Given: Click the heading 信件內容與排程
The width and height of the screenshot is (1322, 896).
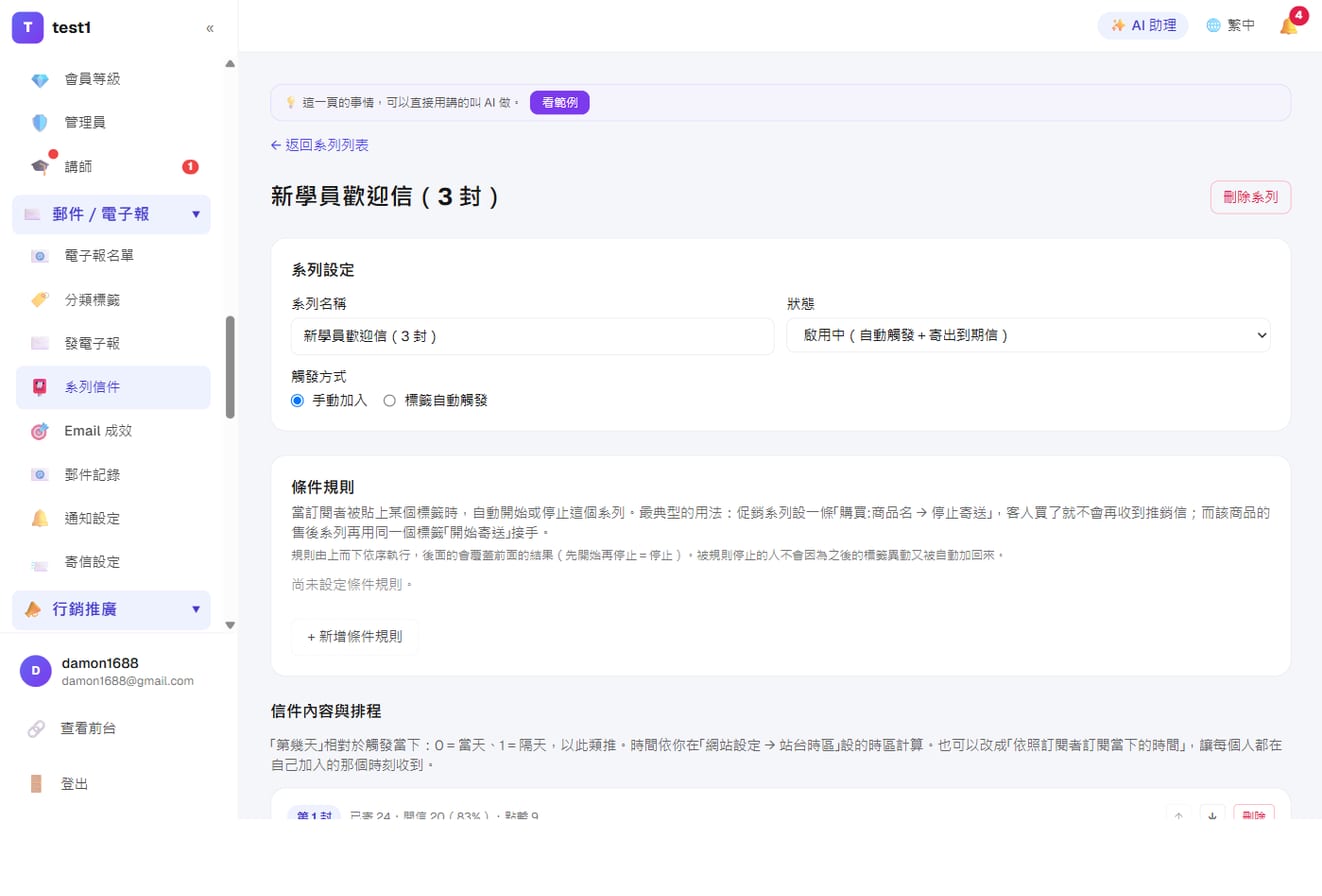Looking at the screenshot, I should [326, 711].
